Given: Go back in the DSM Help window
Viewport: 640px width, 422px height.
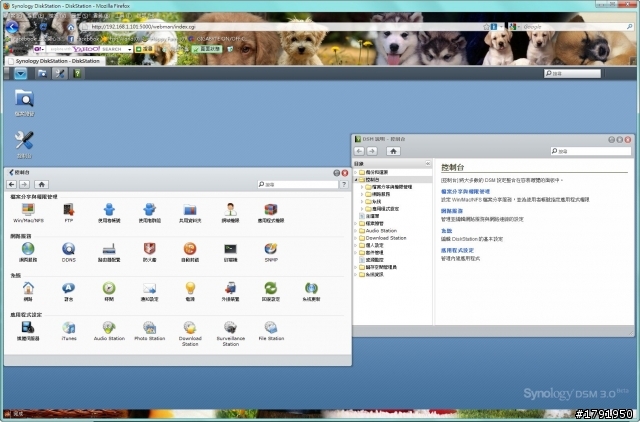Looking at the screenshot, I should coord(359,151).
